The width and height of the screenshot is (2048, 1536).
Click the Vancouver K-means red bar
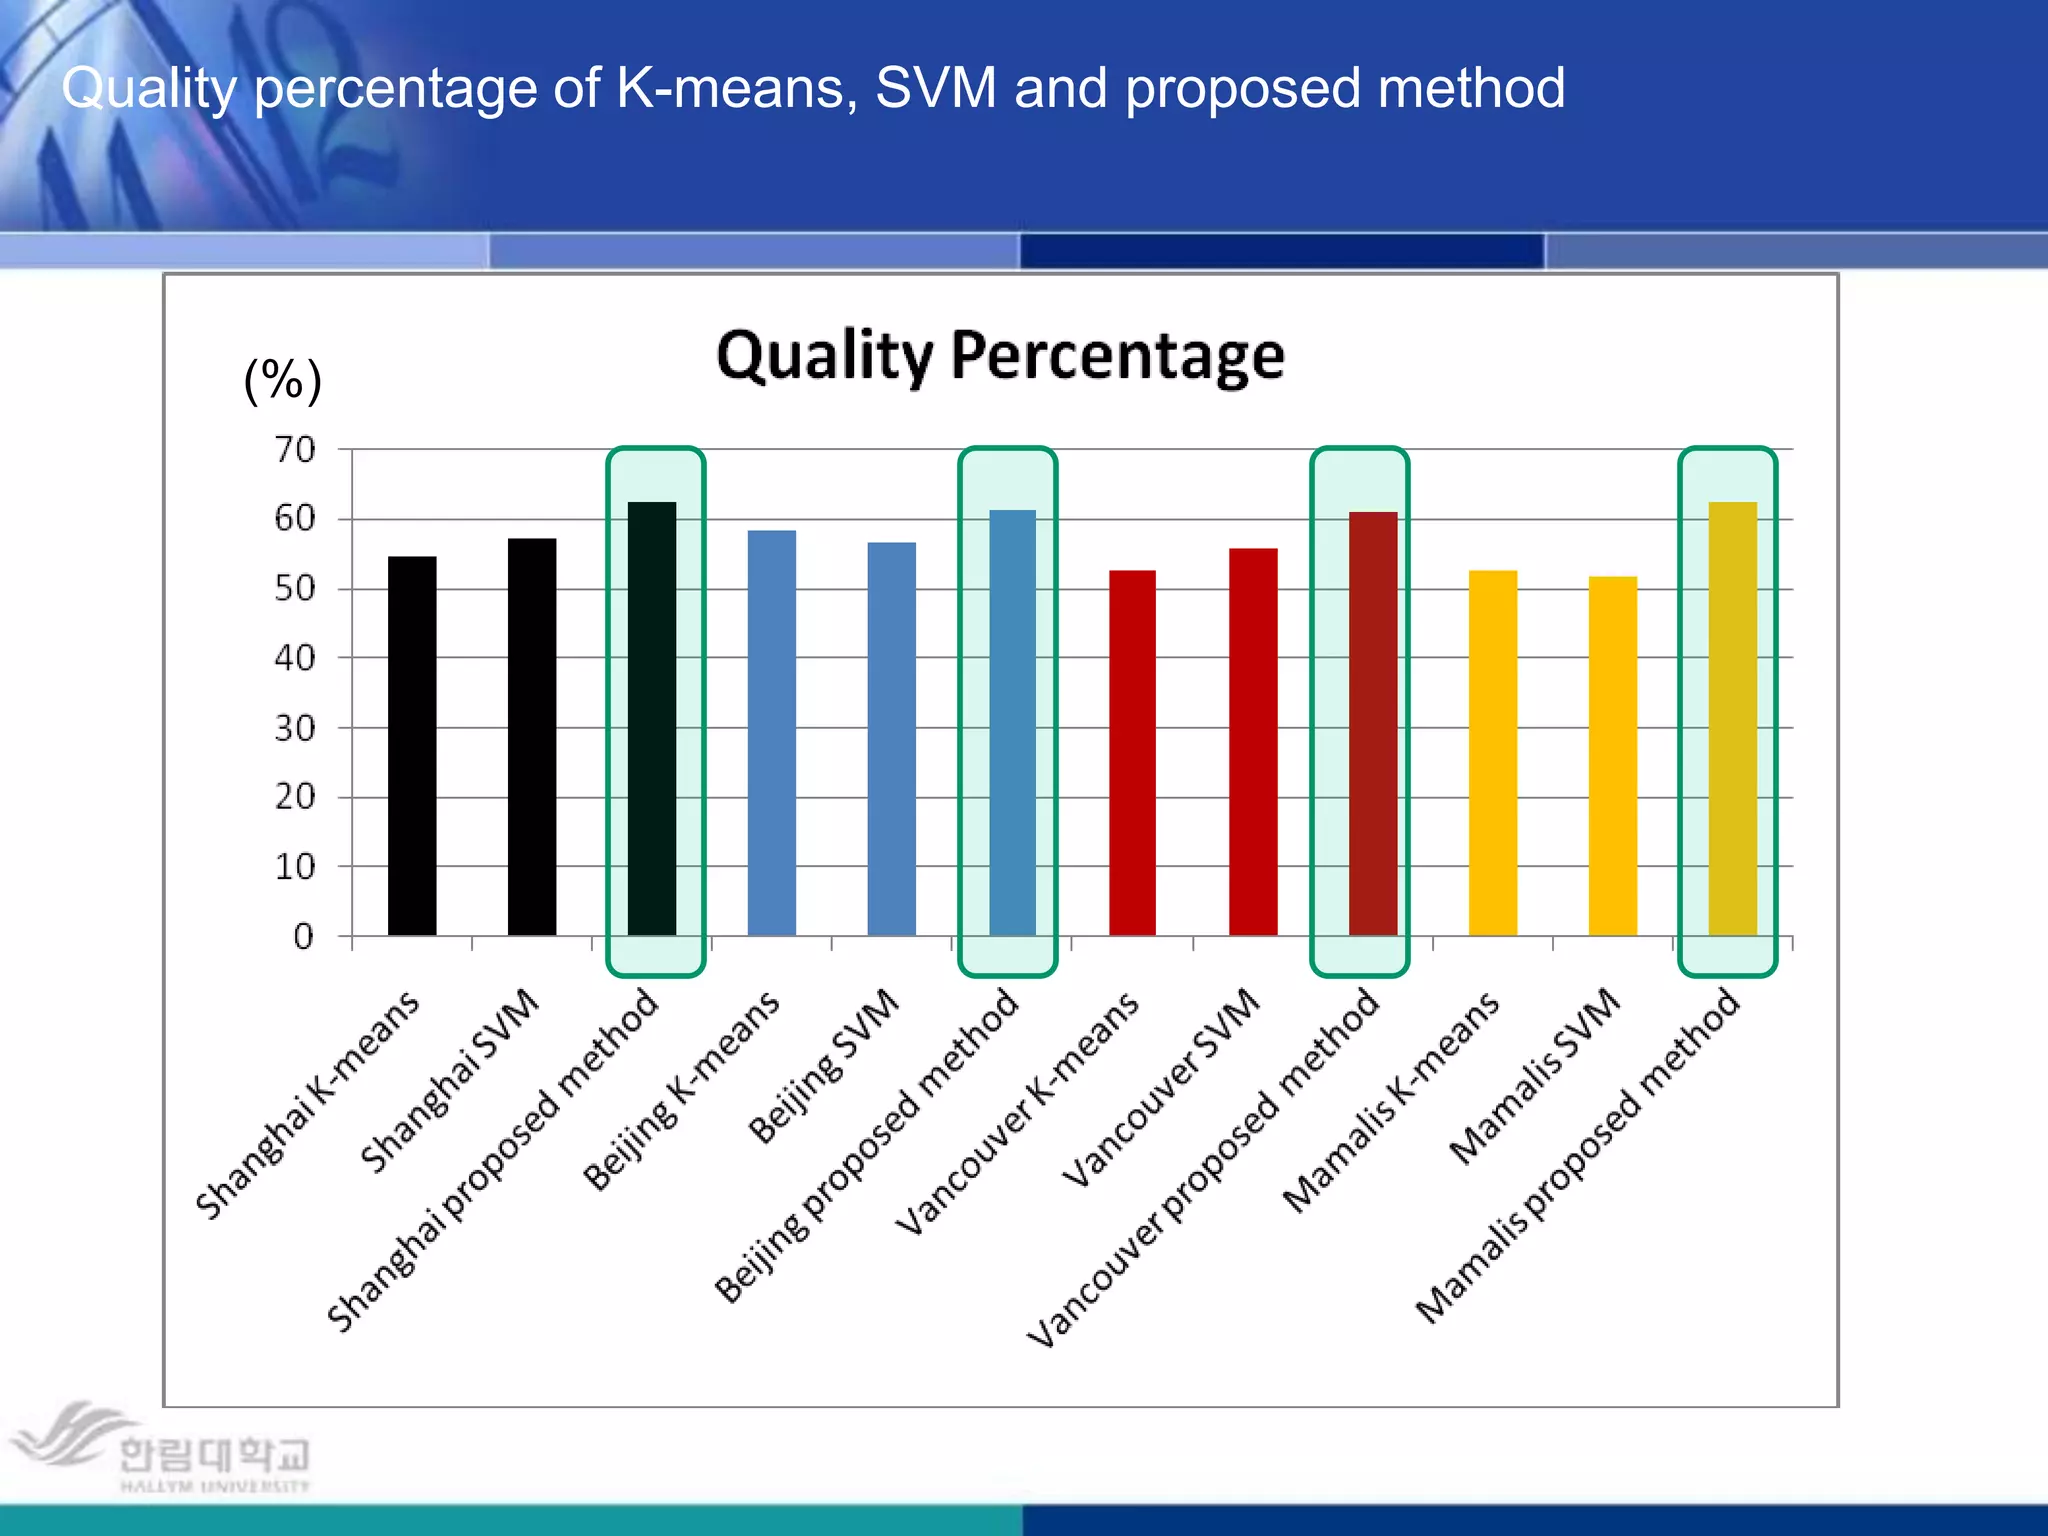[1132, 753]
